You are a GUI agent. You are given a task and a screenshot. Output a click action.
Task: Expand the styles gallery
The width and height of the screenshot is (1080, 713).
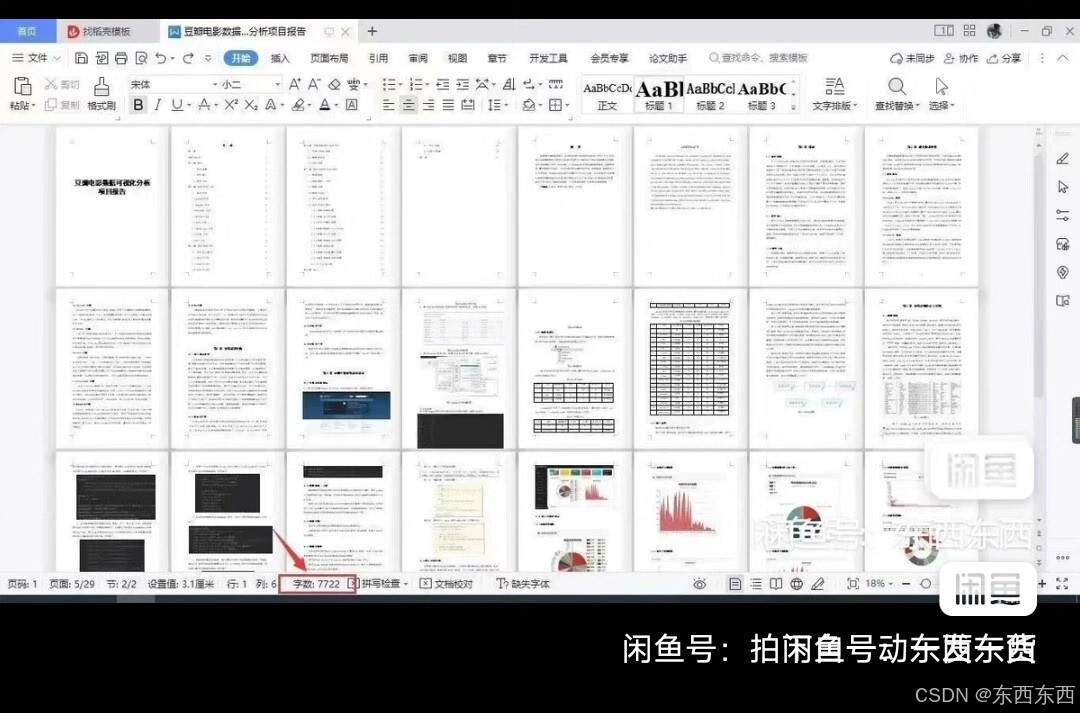[x=793, y=107]
